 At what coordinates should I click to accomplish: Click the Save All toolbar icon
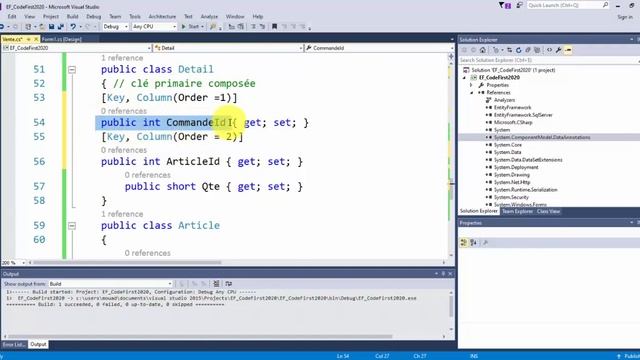[61, 27]
